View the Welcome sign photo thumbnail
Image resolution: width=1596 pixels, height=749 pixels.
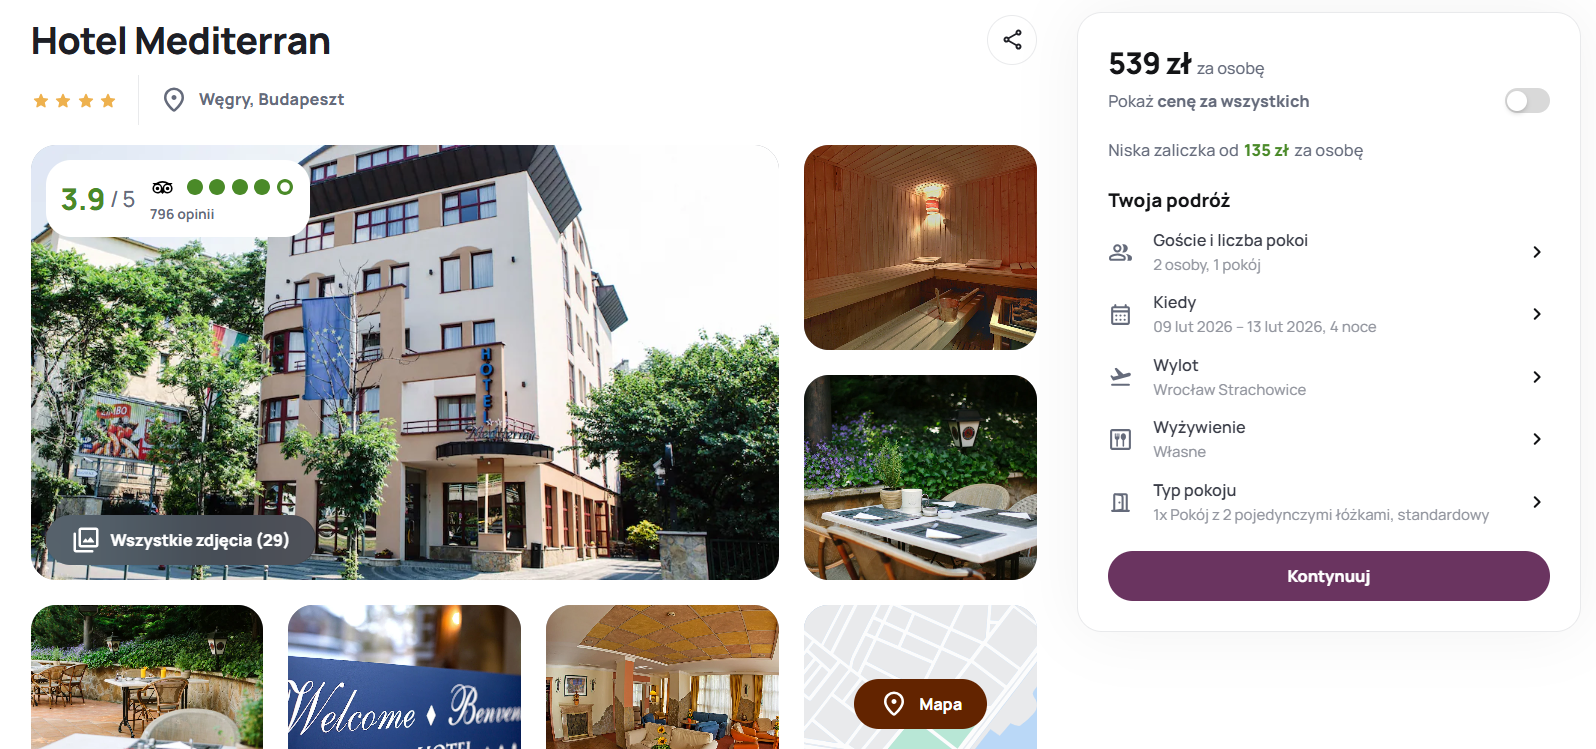coord(404,677)
